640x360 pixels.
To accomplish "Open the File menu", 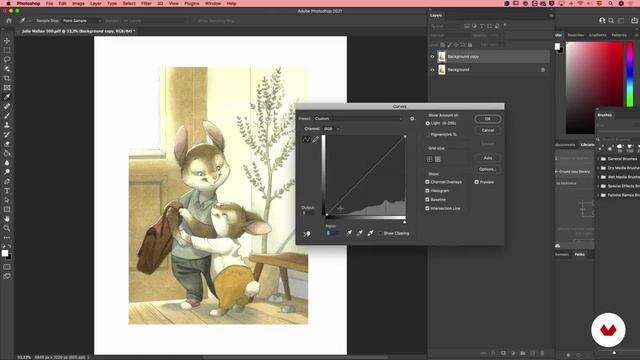I will click(x=49, y=3).
